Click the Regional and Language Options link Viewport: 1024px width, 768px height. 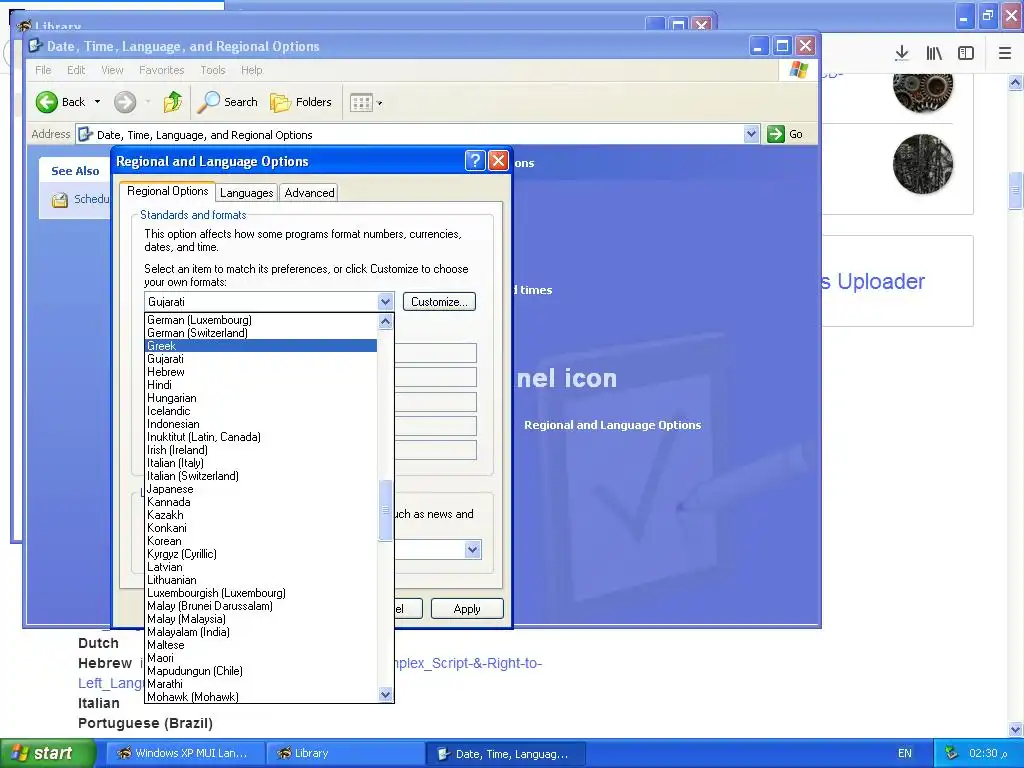[612, 424]
